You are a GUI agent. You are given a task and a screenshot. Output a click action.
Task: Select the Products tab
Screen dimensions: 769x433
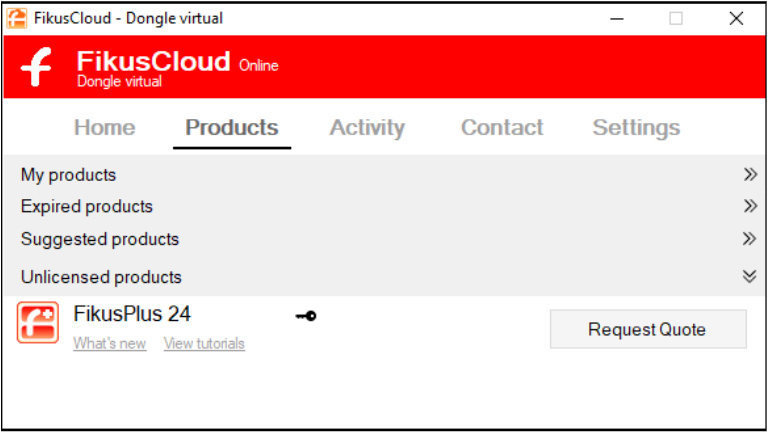click(x=232, y=128)
